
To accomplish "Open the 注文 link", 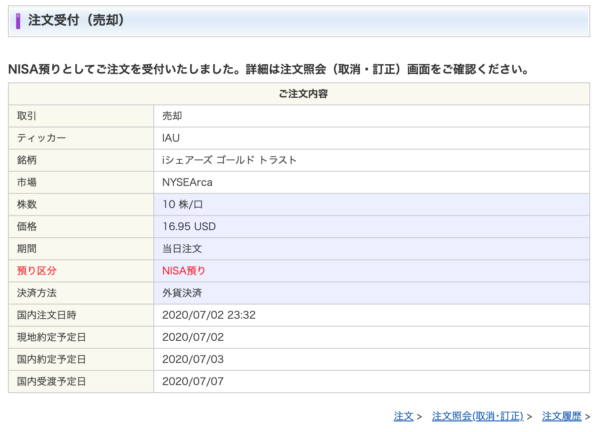I will [x=403, y=416].
